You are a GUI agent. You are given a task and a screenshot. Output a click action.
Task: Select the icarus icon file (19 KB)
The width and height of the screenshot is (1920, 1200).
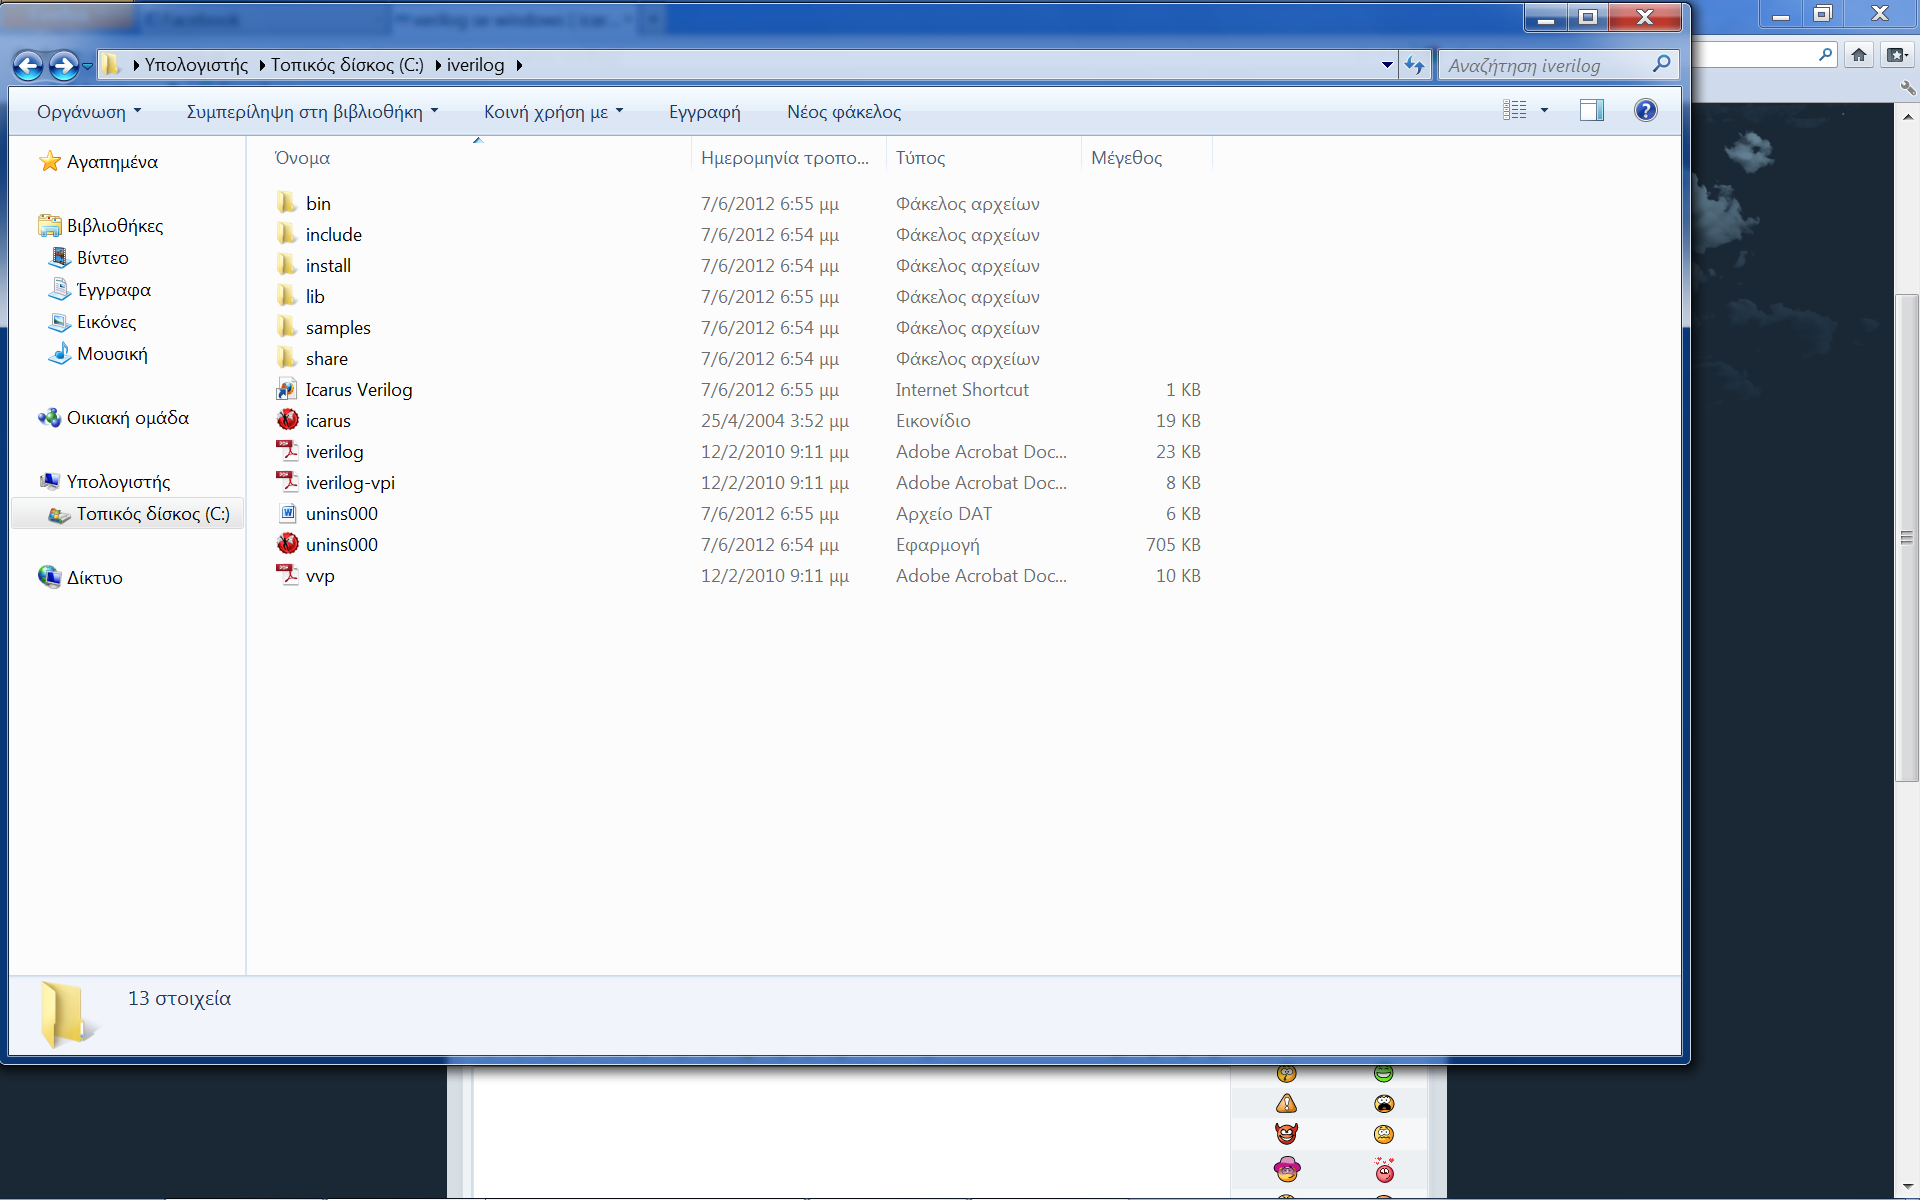click(288, 420)
